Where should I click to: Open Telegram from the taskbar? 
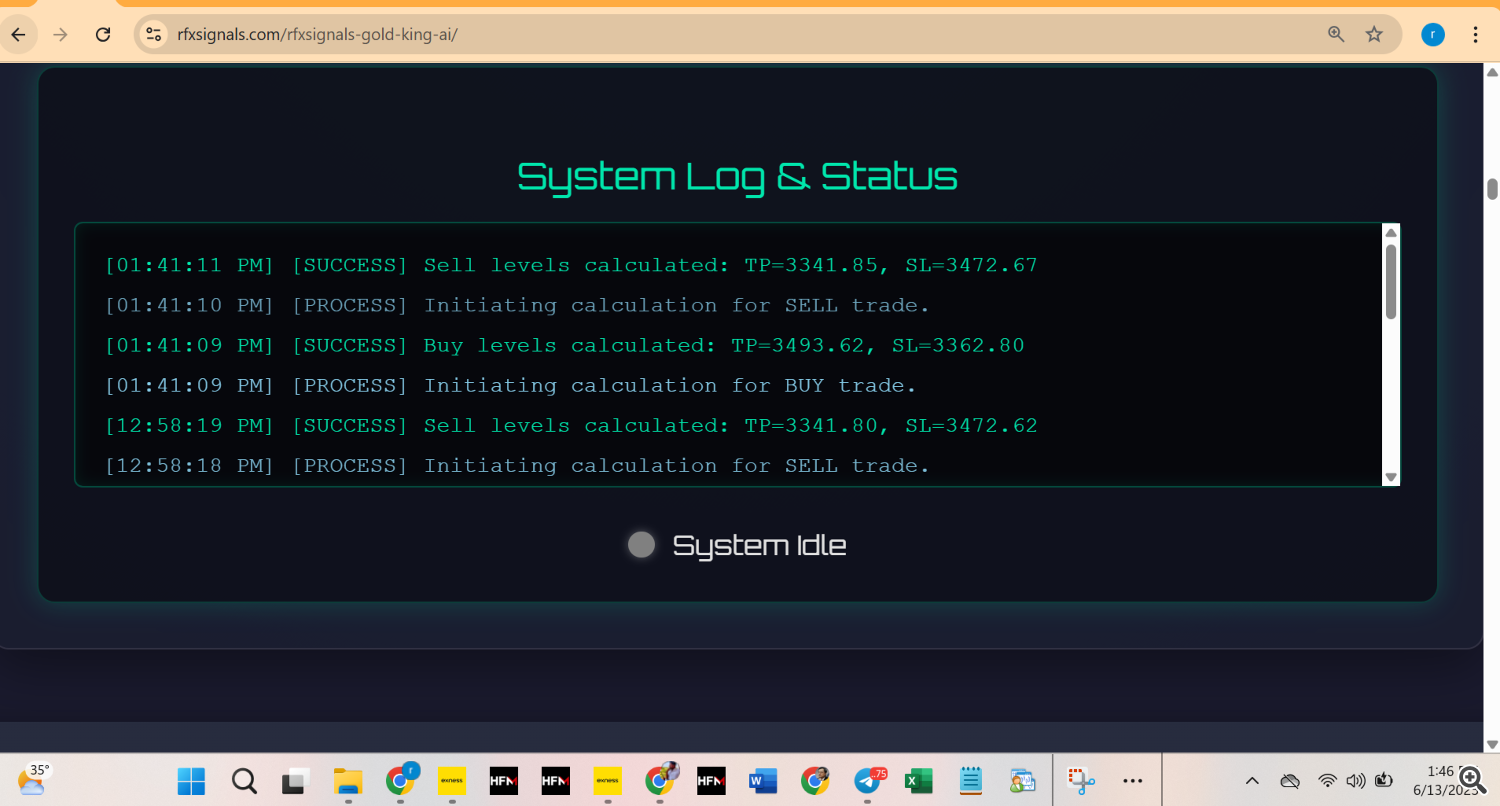[867, 781]
